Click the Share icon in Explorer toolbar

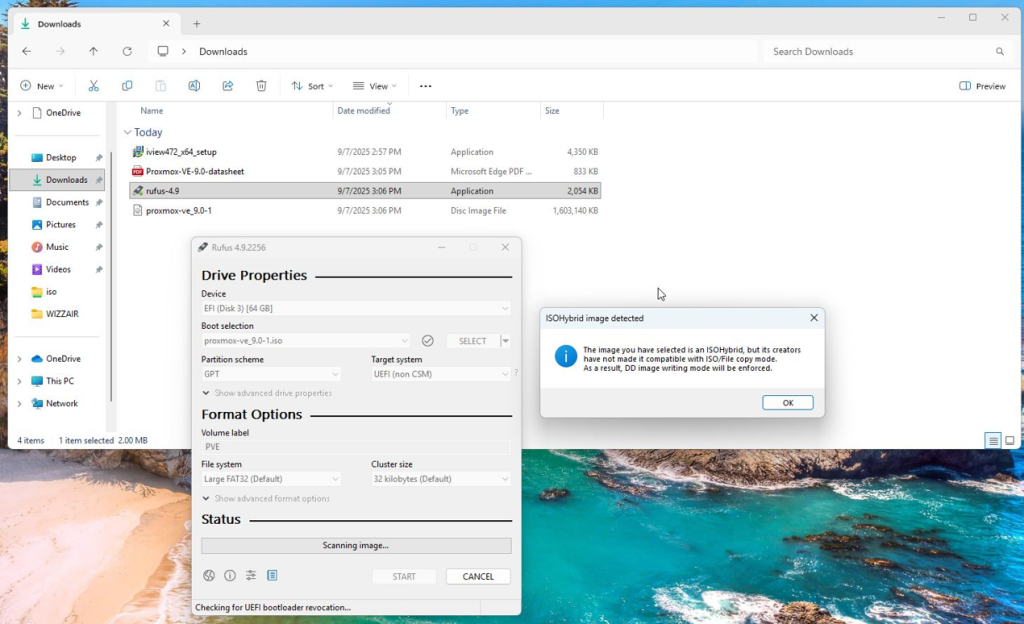[x=228, y=86]
